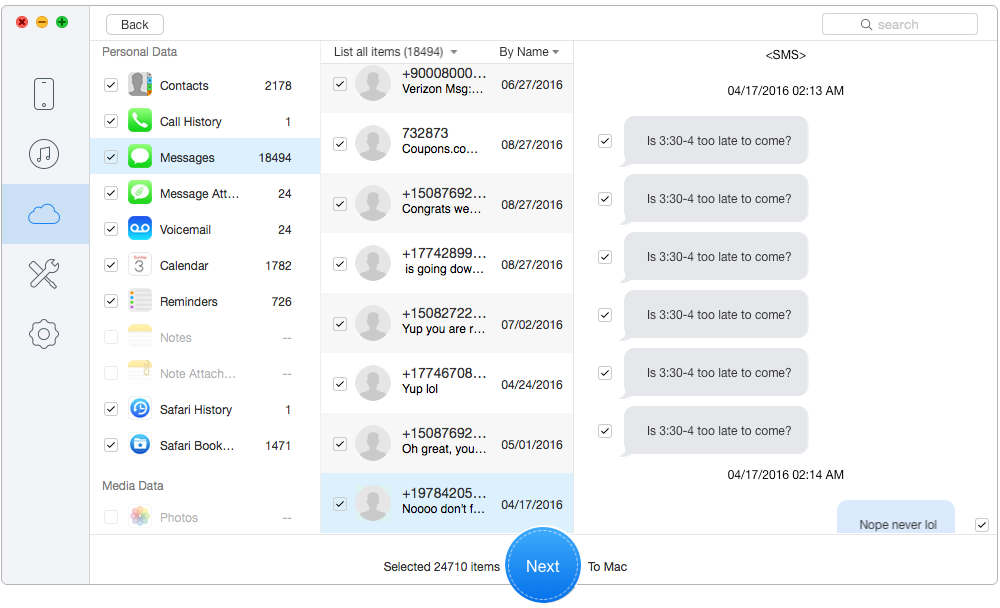
Task: Click the Back button
Action: click(135, 24)
